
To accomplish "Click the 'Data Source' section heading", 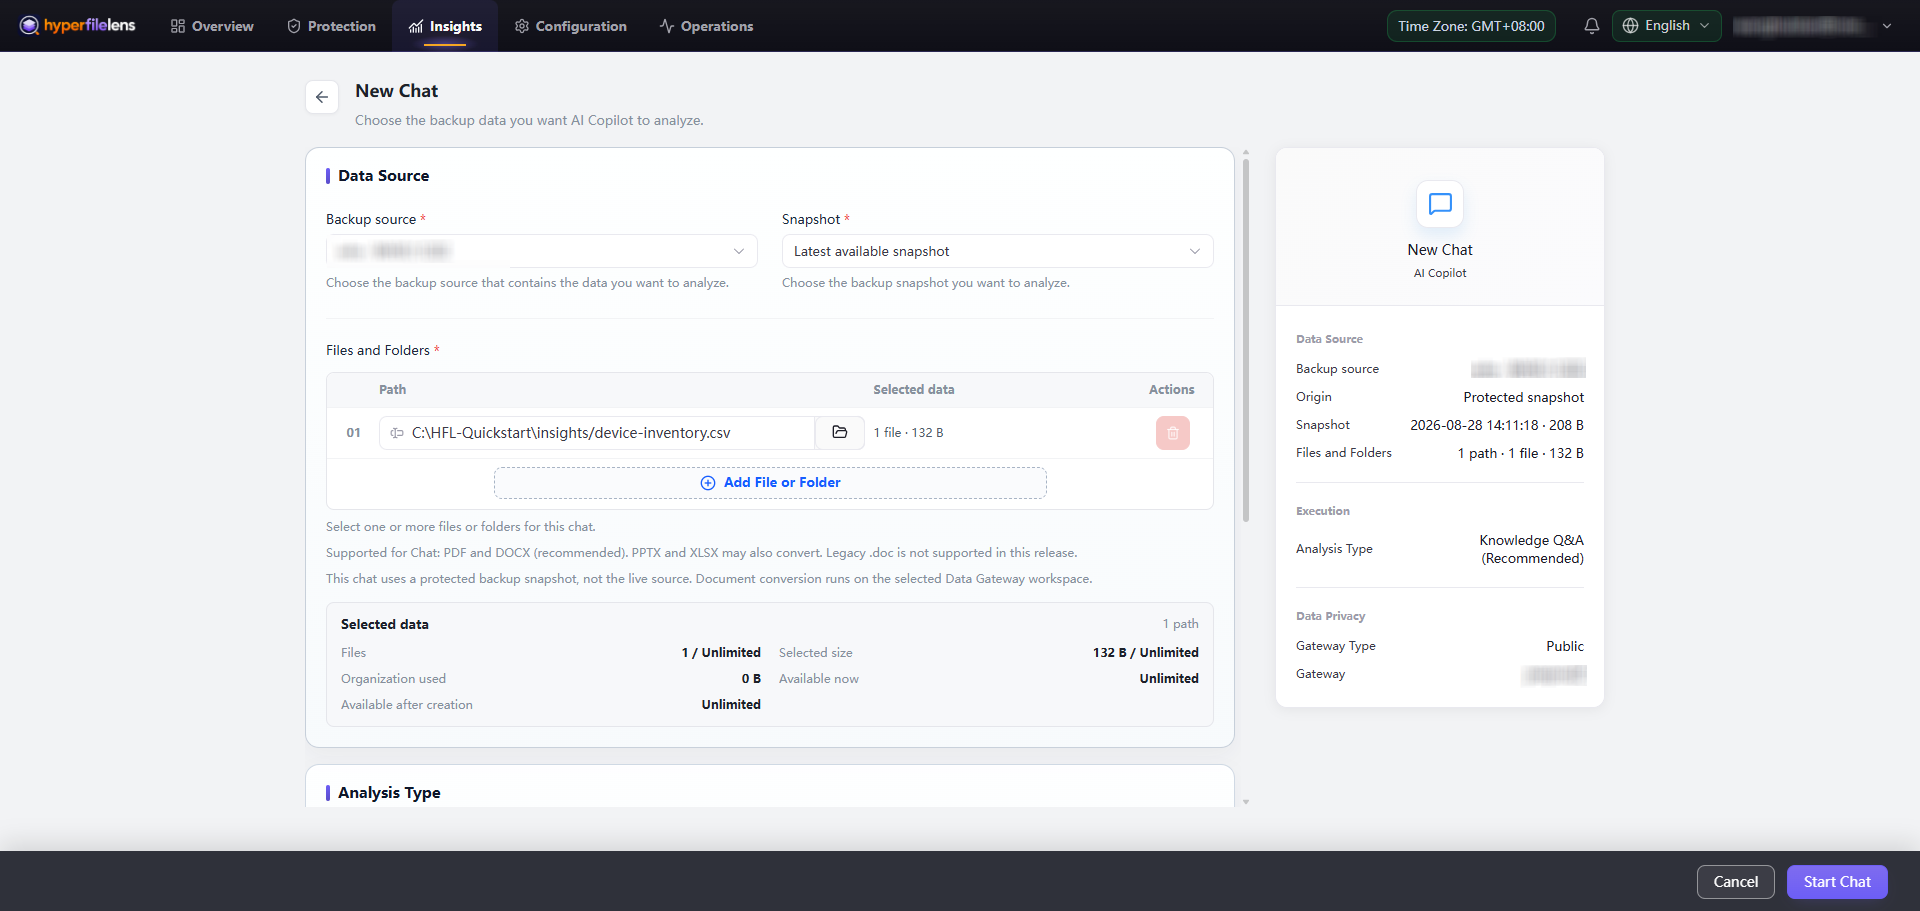I will [383, 176].
